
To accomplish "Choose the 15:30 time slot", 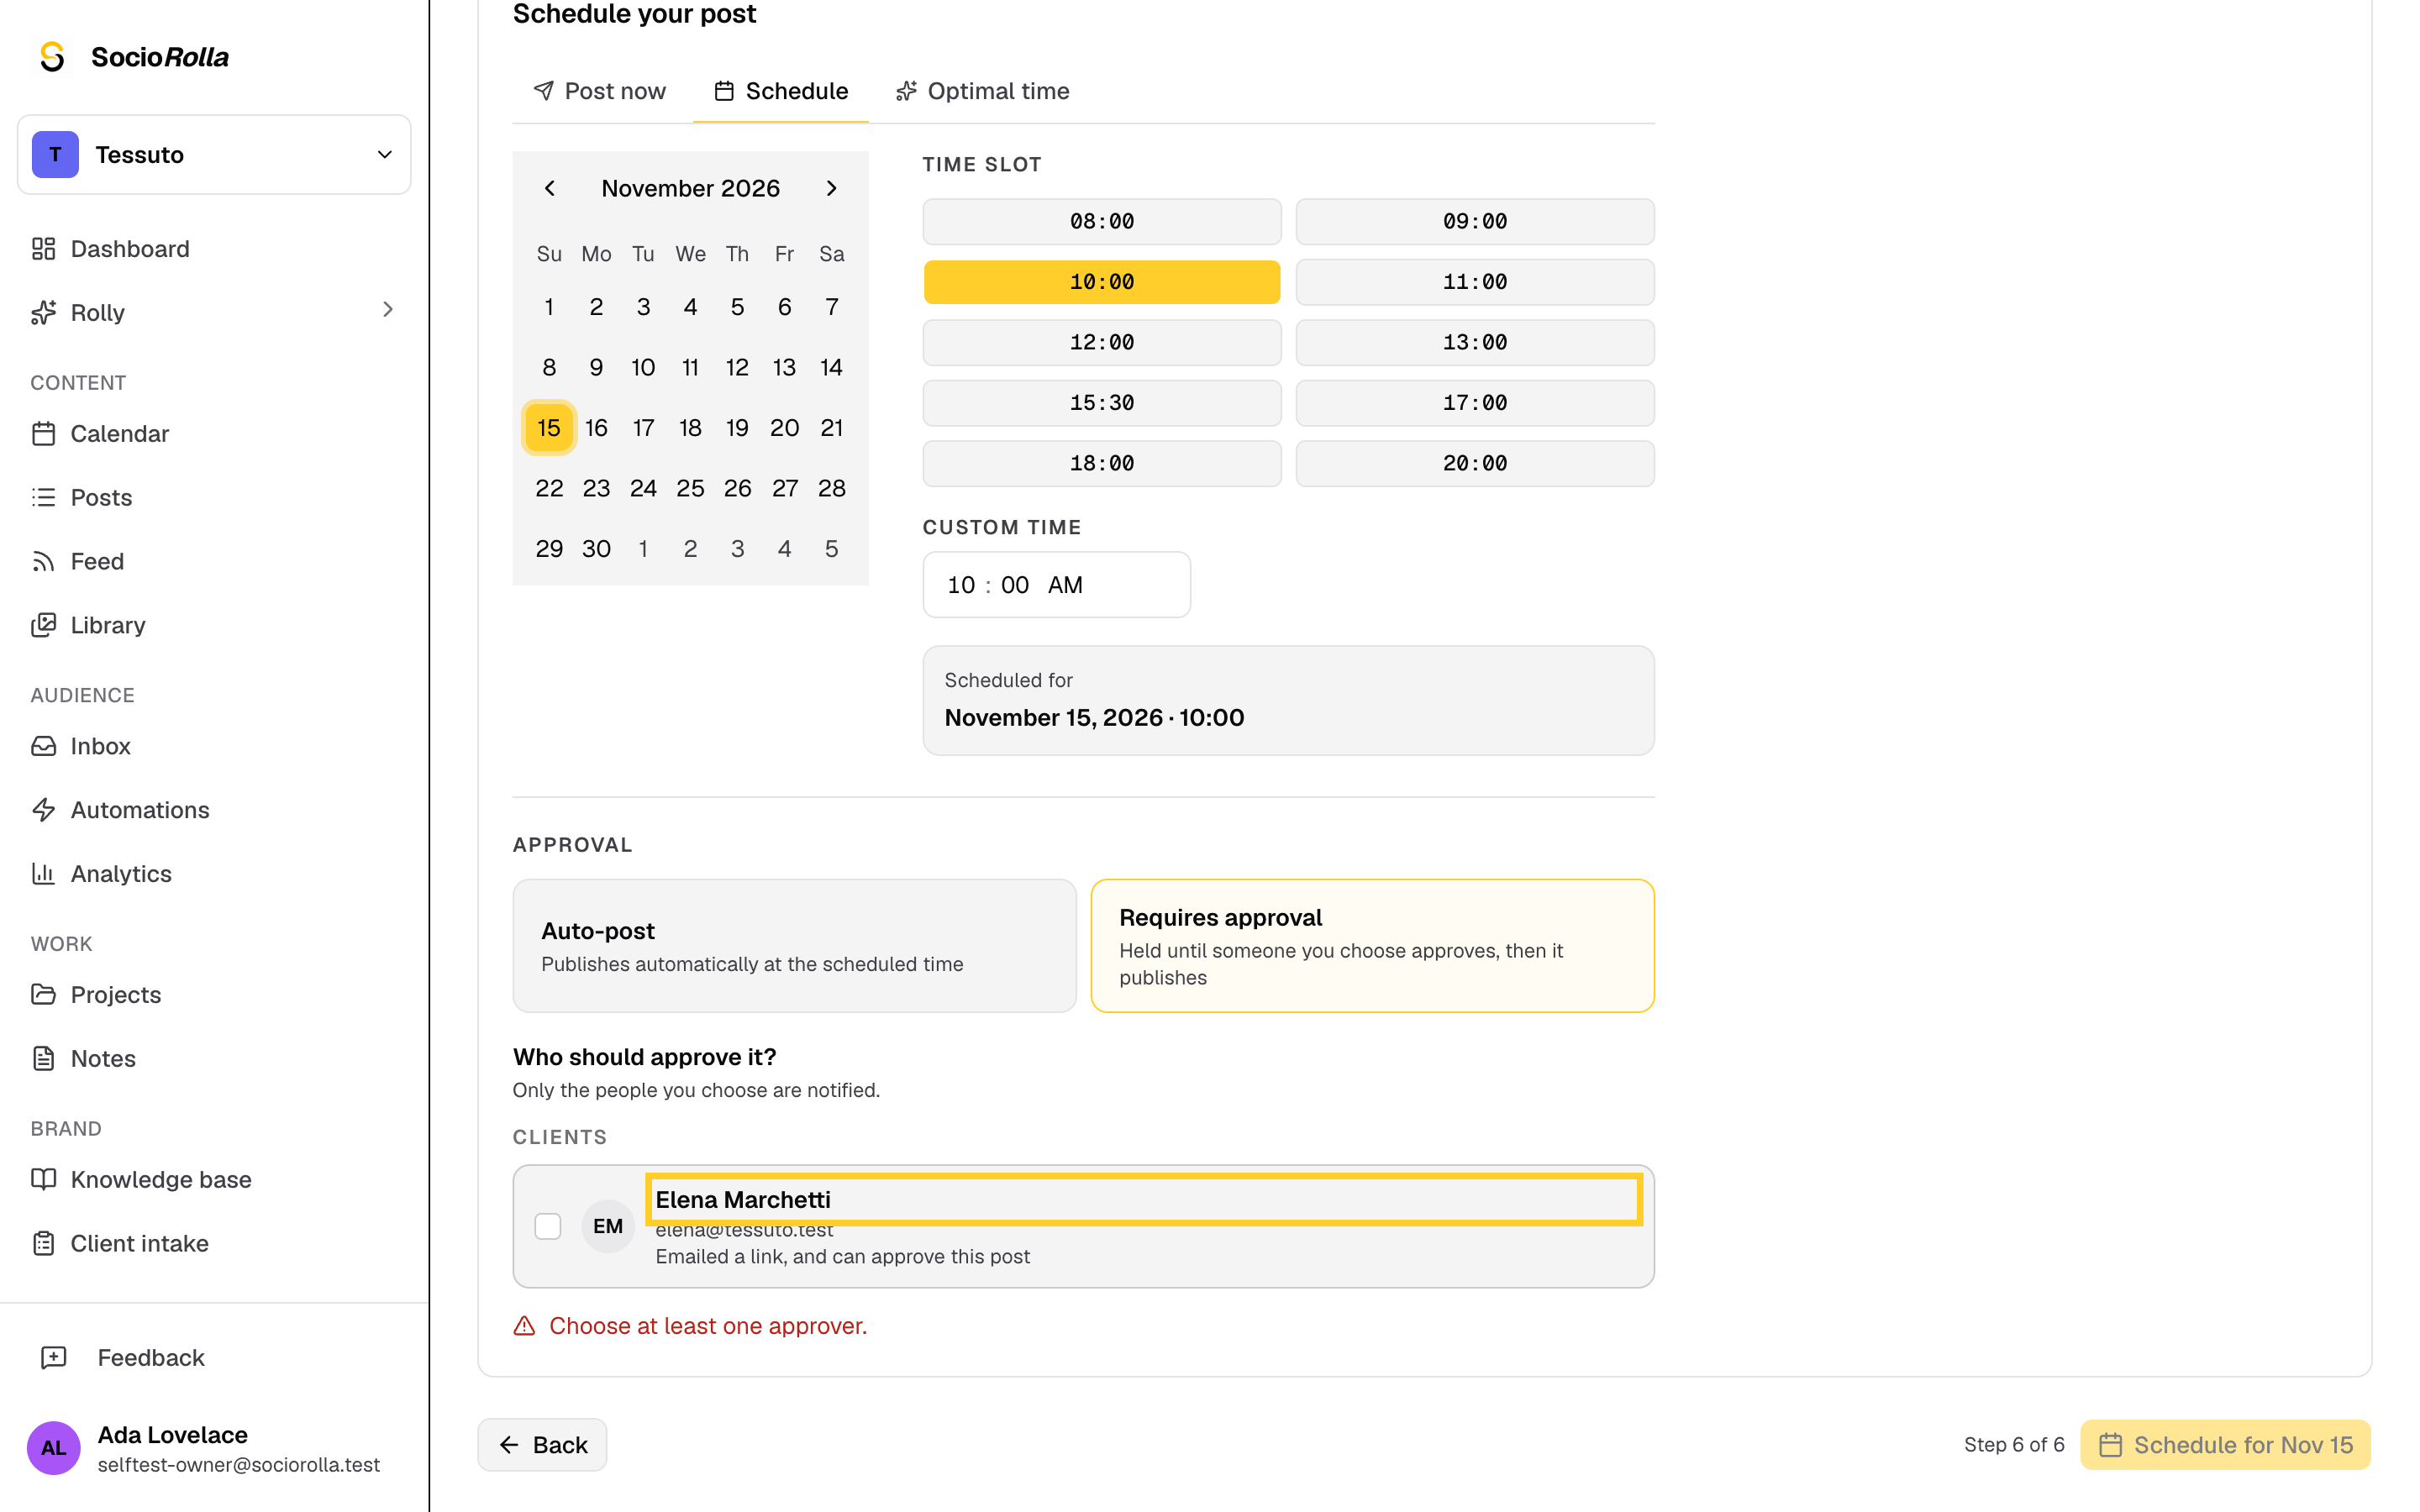I will click(x=1102, y=403).
